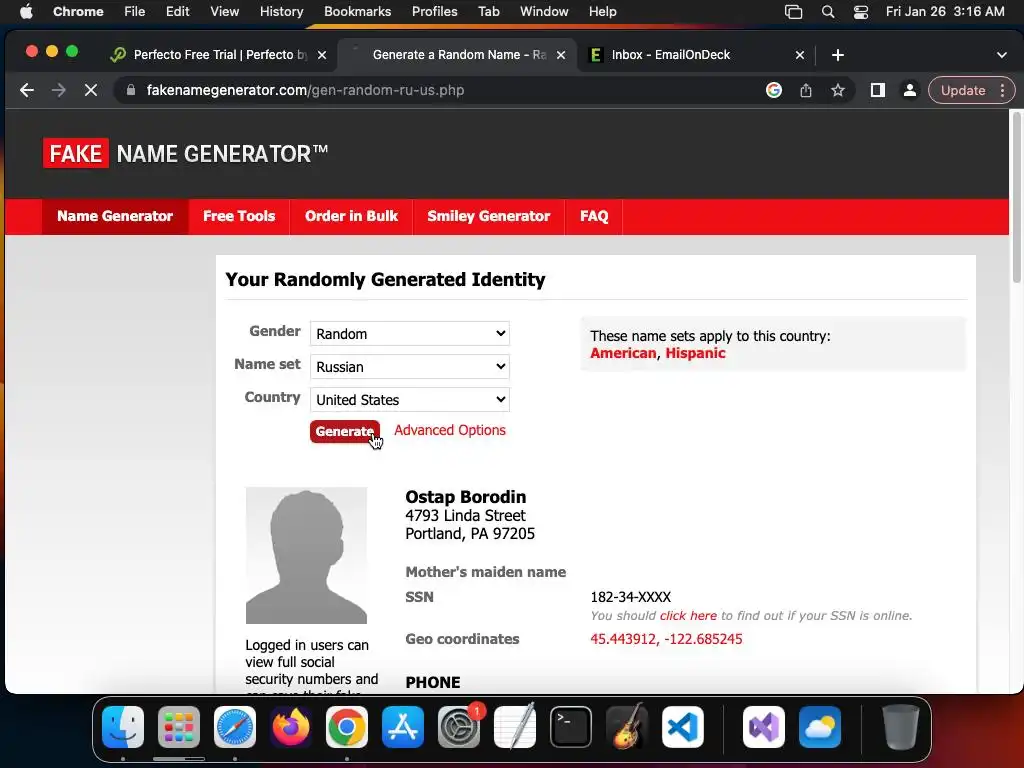
Task: Open Firefox from the Dock
Action: pyautogui.click(x=291, y=727)
